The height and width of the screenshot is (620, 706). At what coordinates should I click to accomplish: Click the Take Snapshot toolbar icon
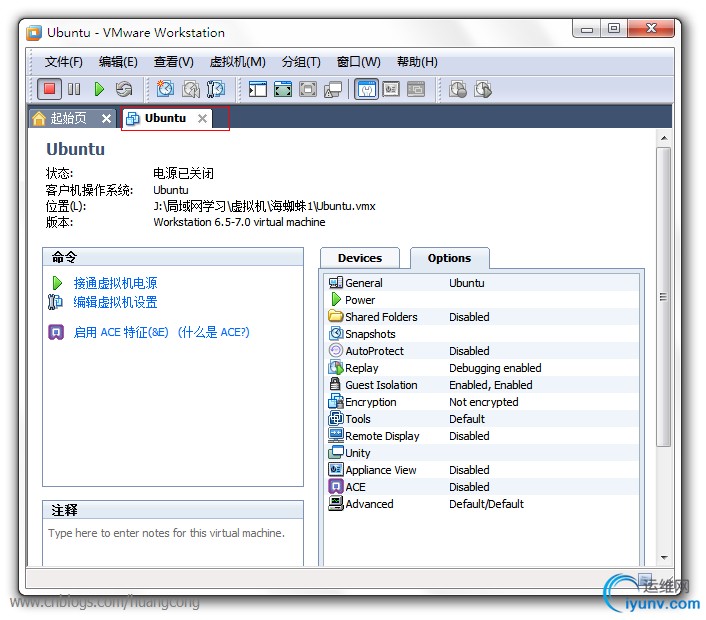click(x=165, y=89)
